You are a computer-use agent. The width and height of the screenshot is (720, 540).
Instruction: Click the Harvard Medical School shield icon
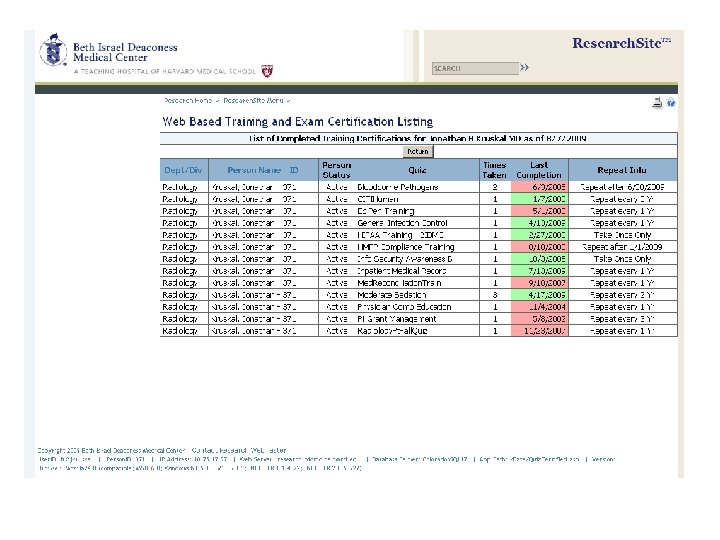pos(267,71)
